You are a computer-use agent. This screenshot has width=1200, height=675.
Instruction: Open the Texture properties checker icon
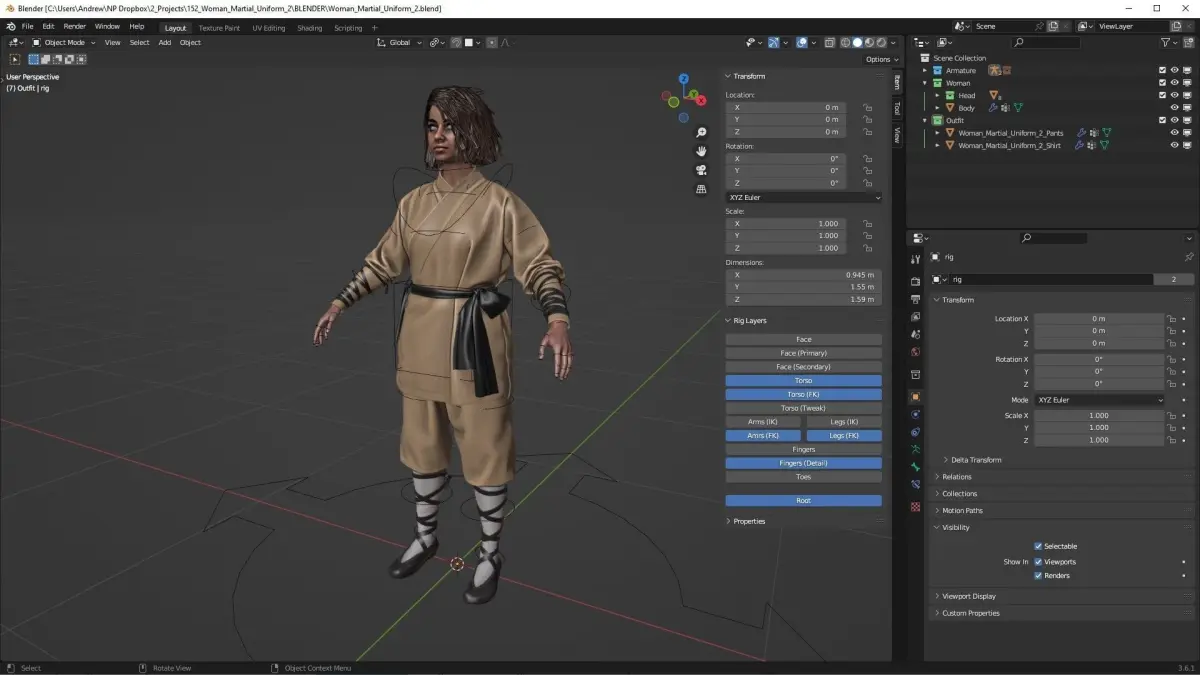(915, 507)
